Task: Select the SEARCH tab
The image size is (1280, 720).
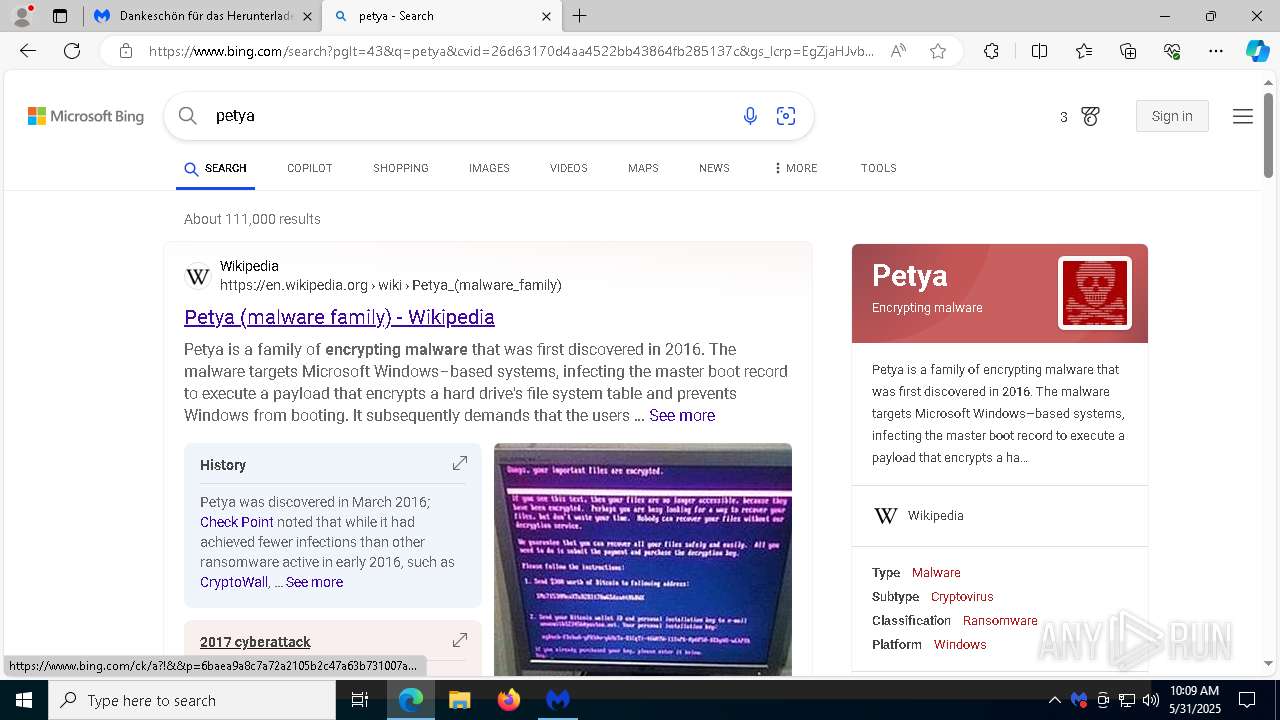Action: coord(215,169)
